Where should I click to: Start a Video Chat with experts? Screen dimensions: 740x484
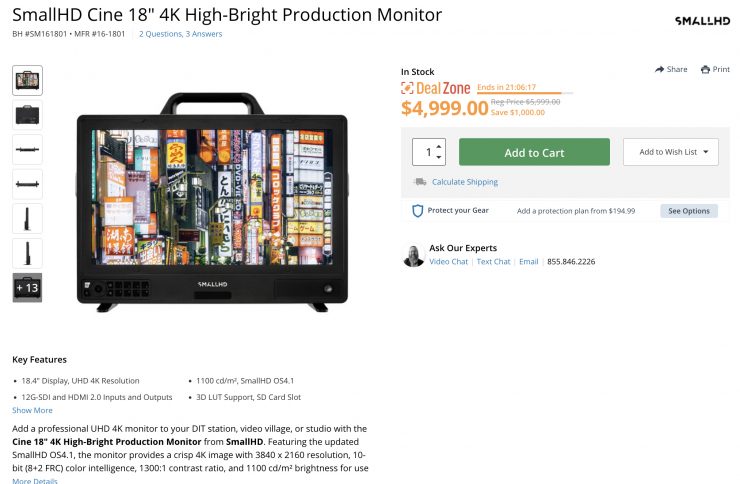[x=448, y=262]
